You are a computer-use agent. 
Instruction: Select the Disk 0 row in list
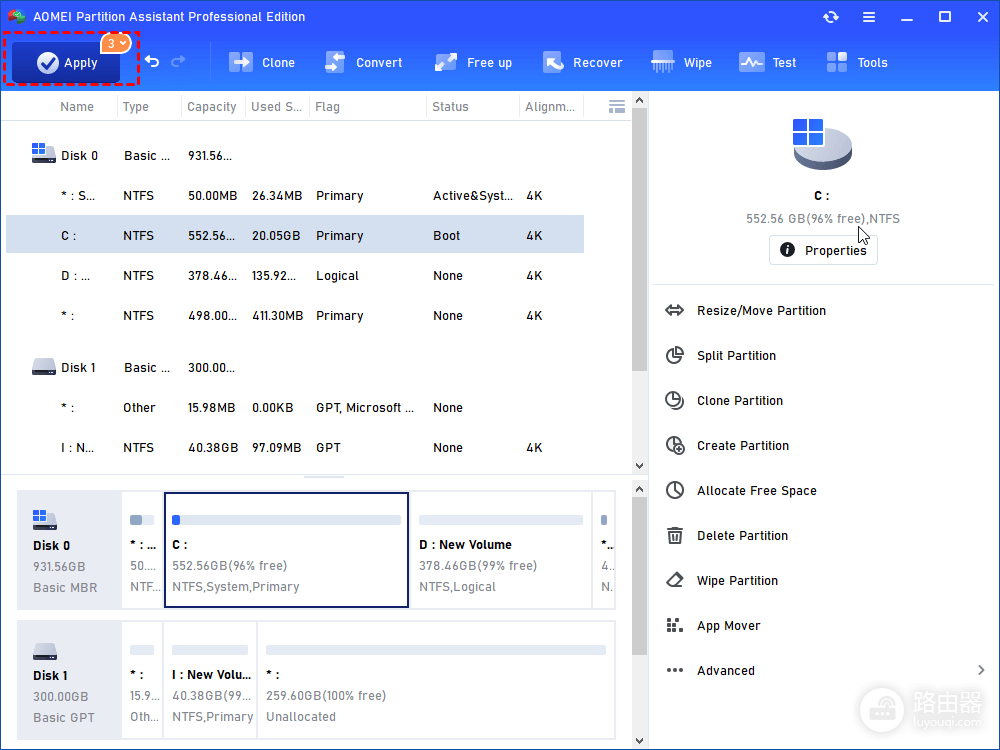point(295,156)
